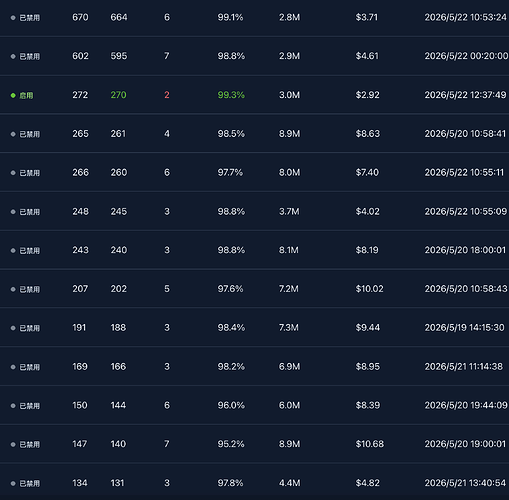
Task: Select the 98.5% success rate
Action: point(231,134)
